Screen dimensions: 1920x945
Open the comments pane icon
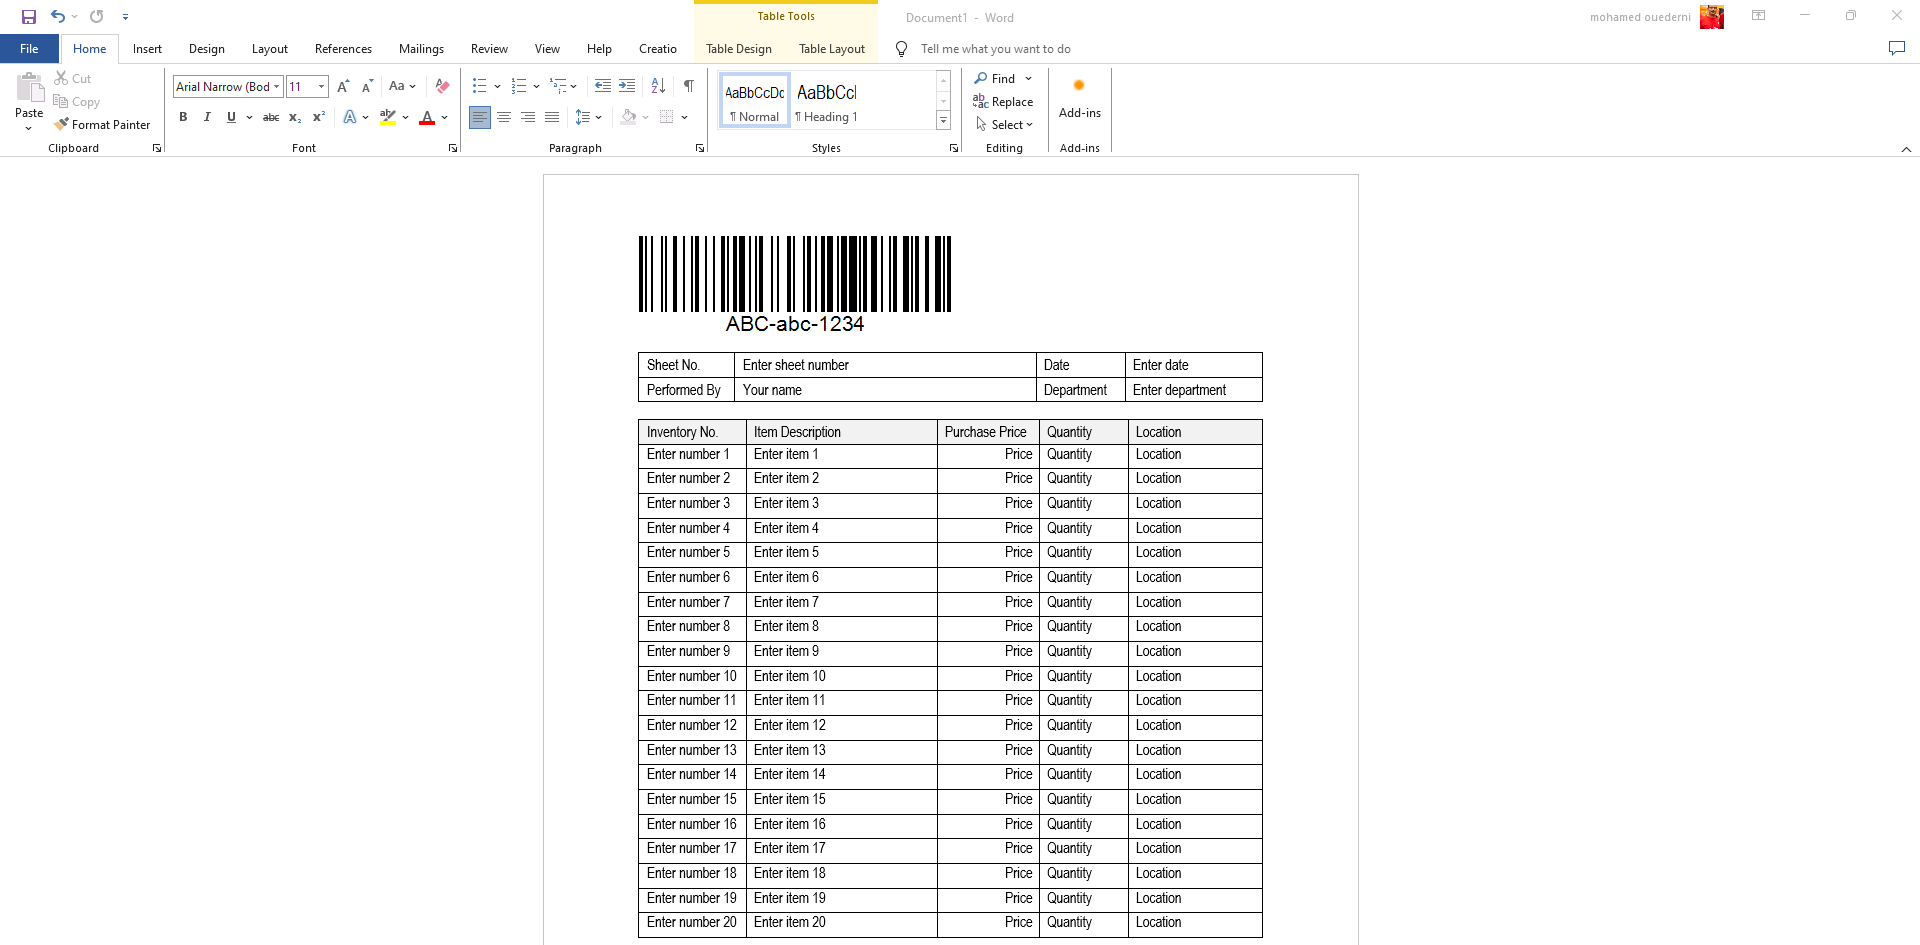(x=1896, y=49)
